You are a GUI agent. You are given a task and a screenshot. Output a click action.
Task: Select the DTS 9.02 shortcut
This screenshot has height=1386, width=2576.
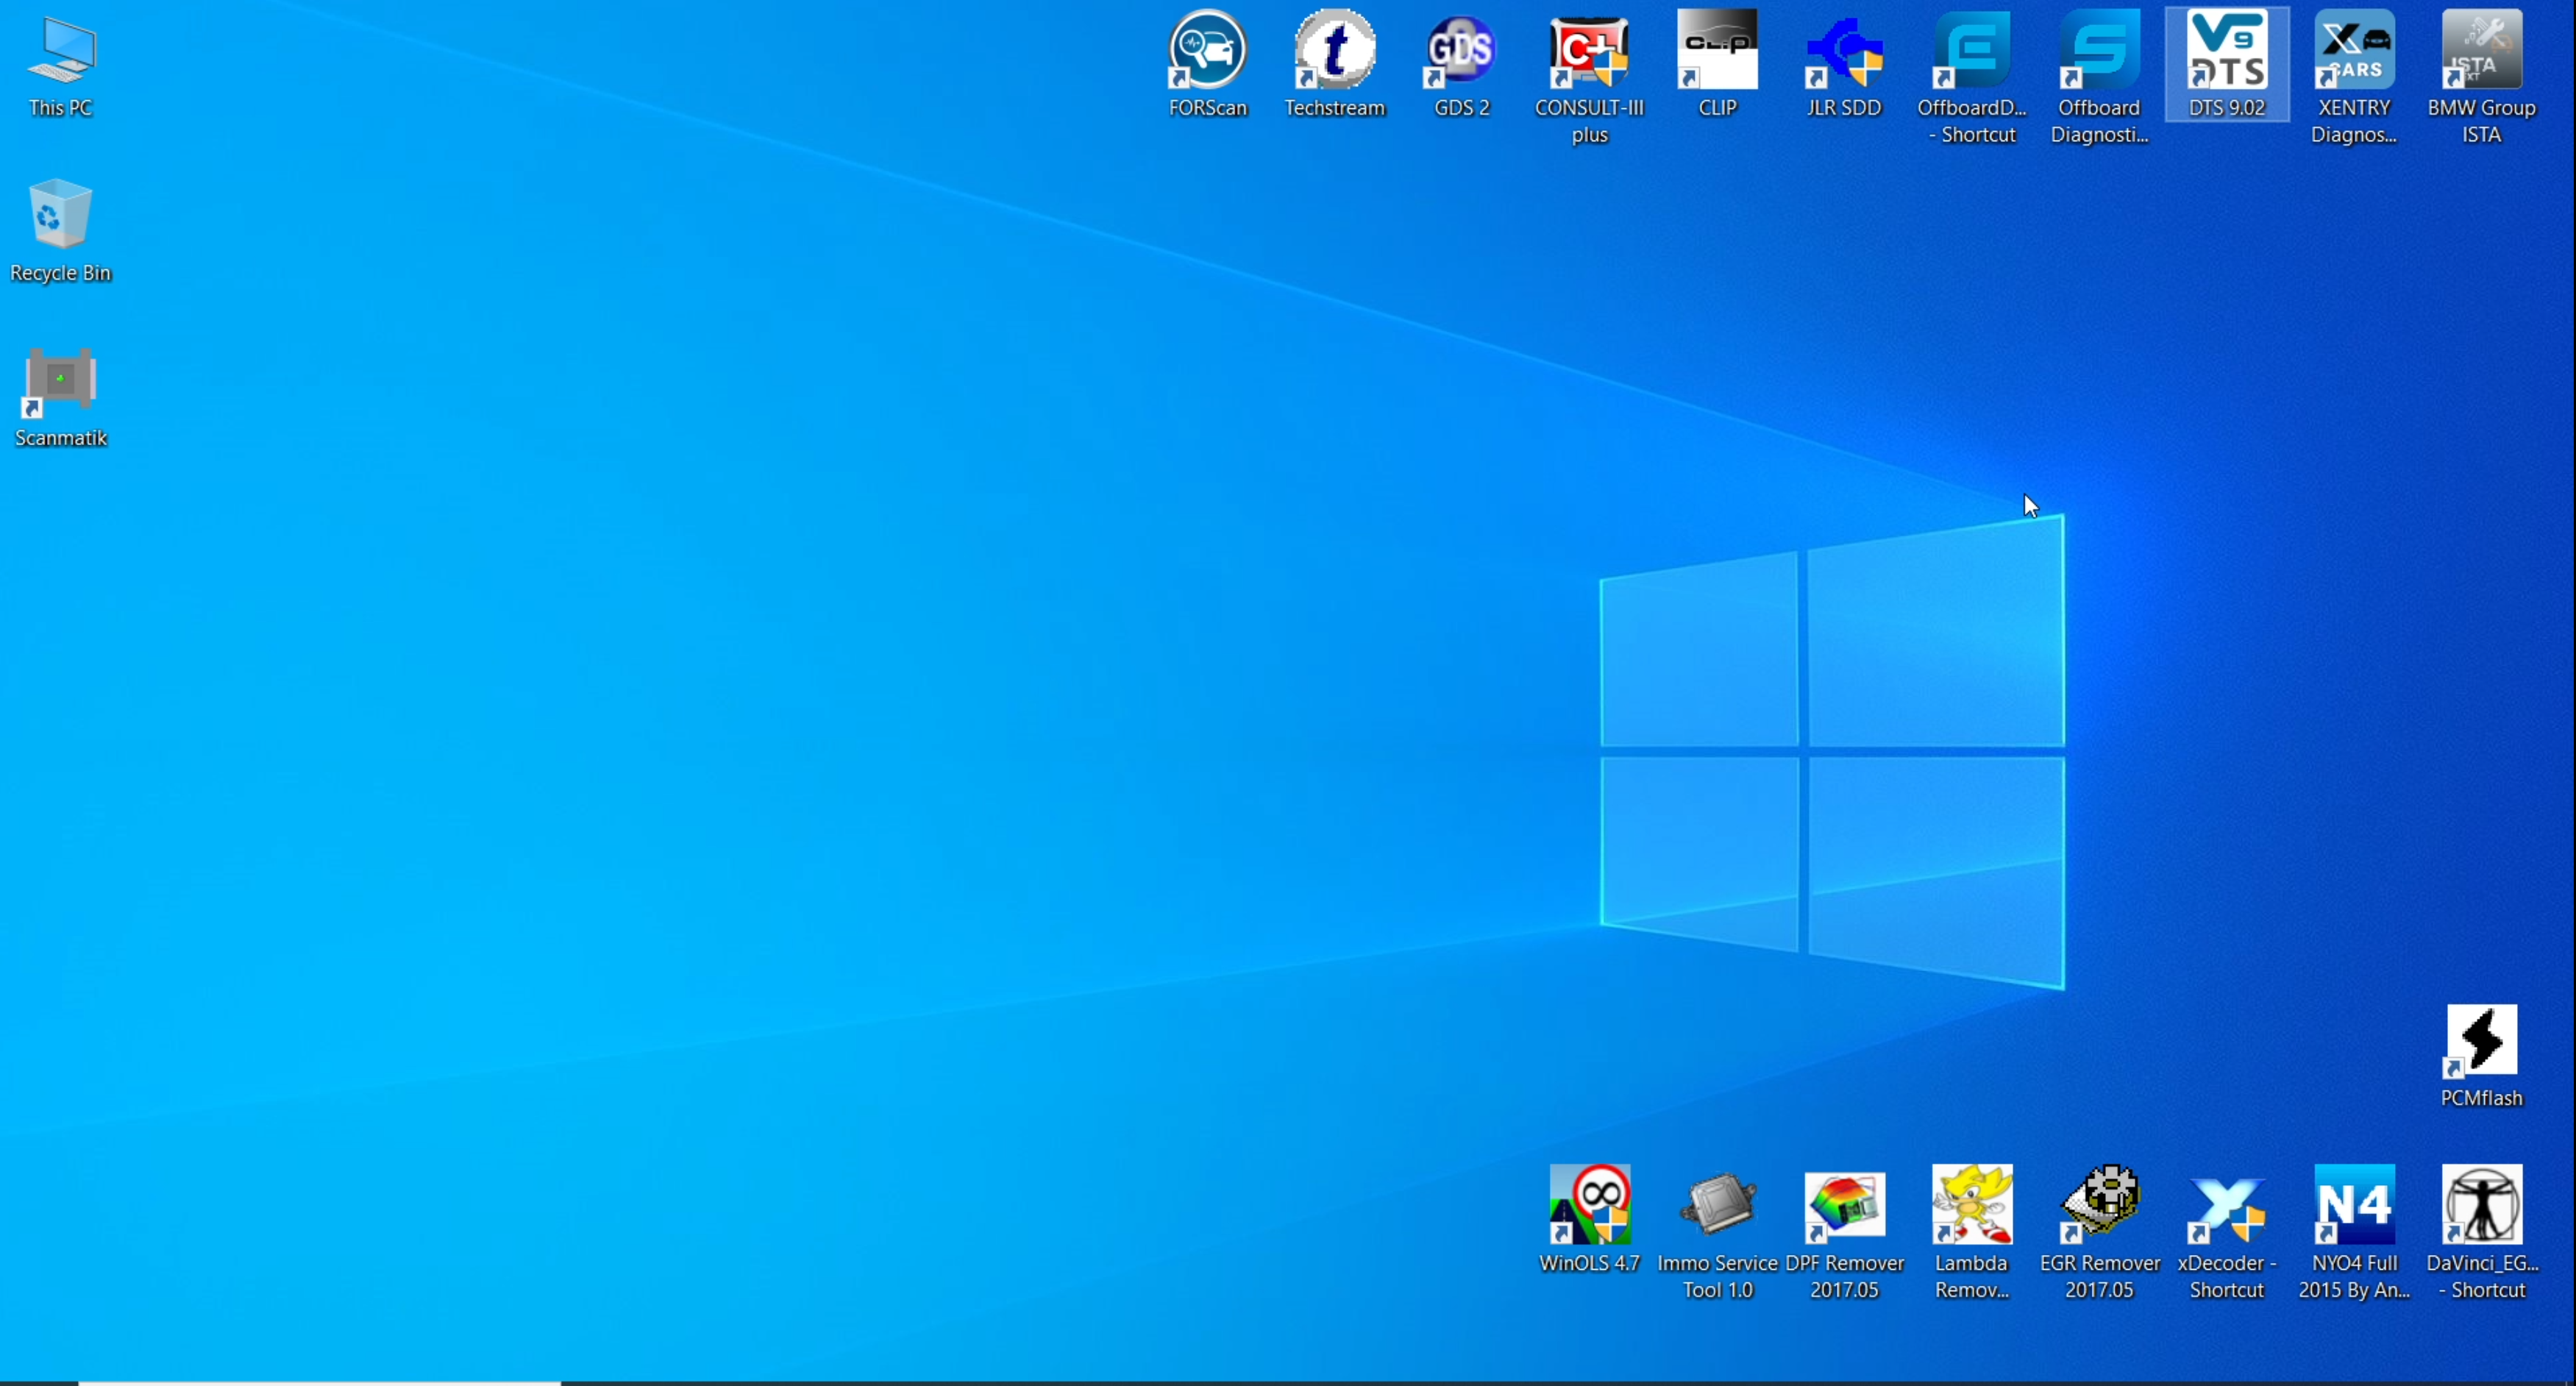pos(2227,50)
